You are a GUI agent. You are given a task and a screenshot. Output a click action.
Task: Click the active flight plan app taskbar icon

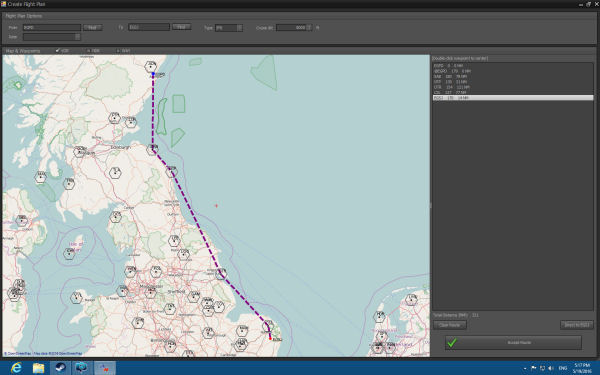pos(104,368)
